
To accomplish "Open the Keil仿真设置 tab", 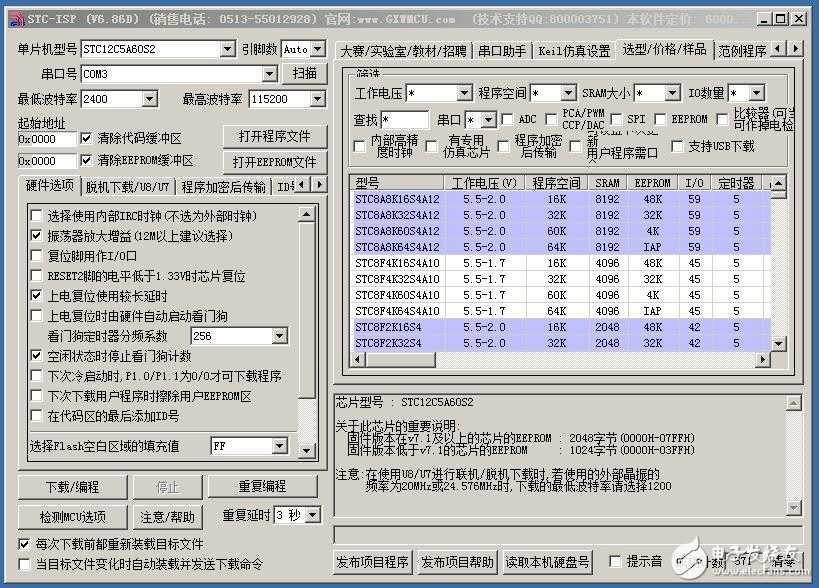I will coord(574,51).
